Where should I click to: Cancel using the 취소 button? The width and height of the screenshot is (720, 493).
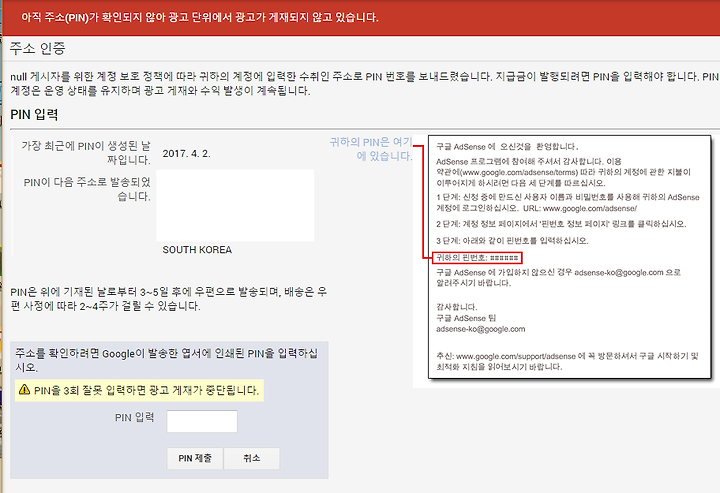click(x=252, y=458)
